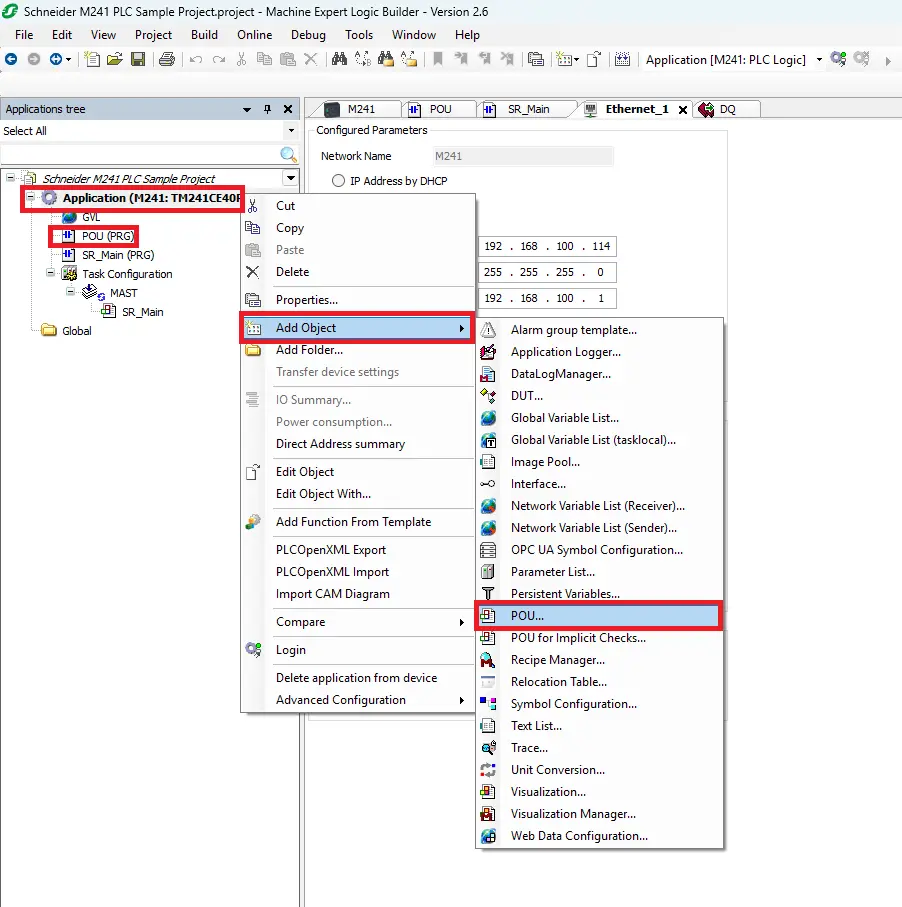Select Persistent Variables... submenu entry
902x907 pixels.
(x=599, y=593)
